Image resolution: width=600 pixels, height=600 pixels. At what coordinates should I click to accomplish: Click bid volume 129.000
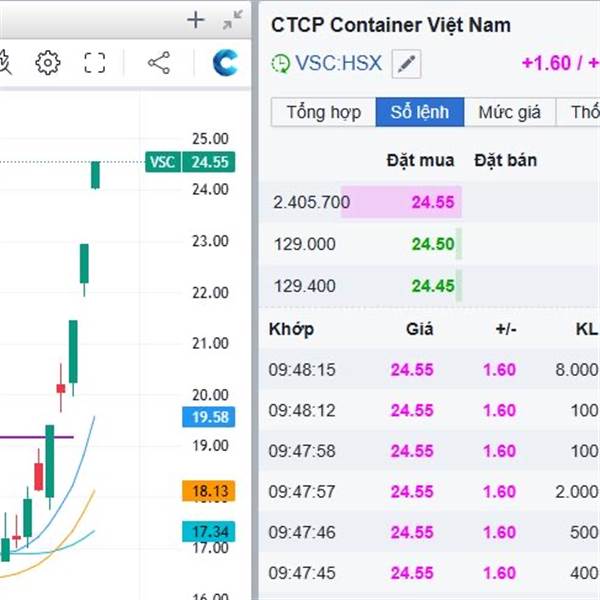coord(305,244)
